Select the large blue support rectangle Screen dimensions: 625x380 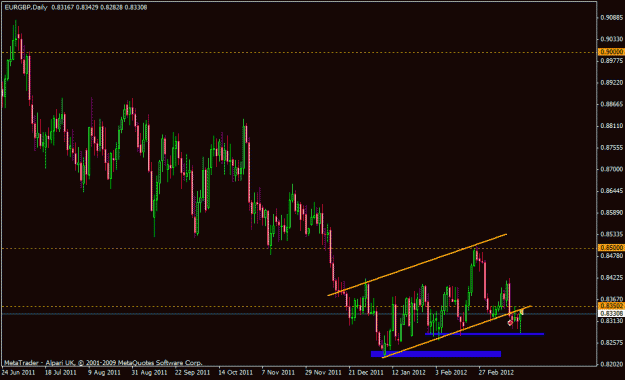pyautogui.click(x=436, y=354)
